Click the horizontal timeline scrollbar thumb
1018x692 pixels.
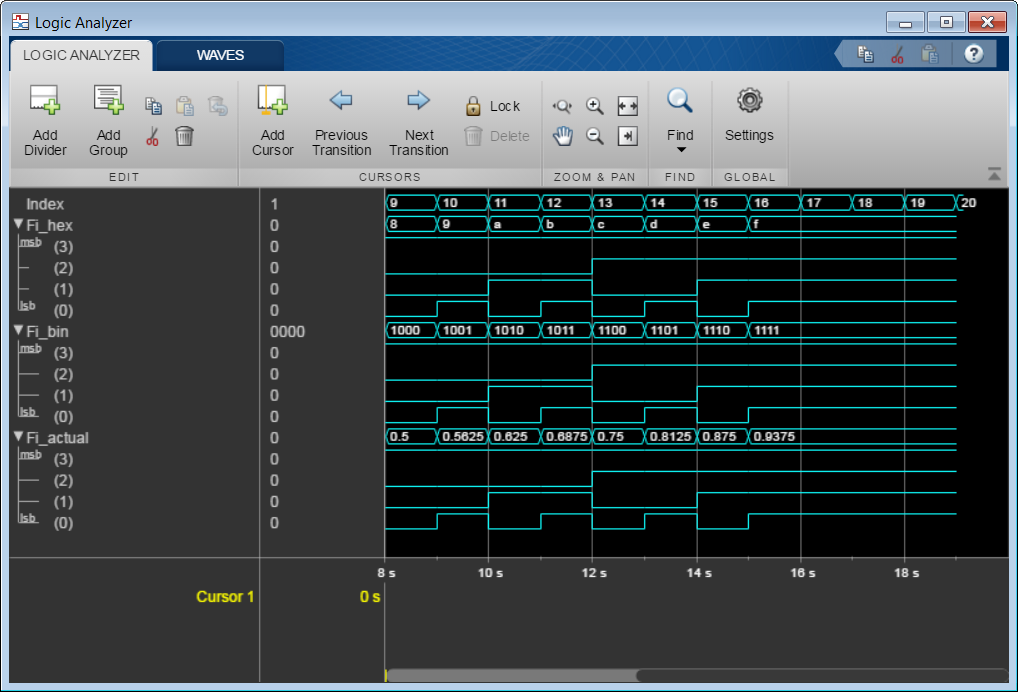[x=510, y=675]
